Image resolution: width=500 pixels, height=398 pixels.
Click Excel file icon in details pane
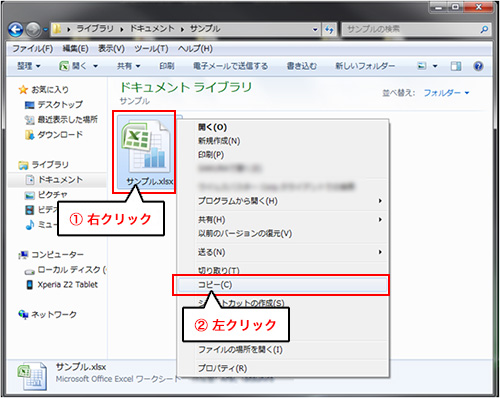click(x=32, y=376)
